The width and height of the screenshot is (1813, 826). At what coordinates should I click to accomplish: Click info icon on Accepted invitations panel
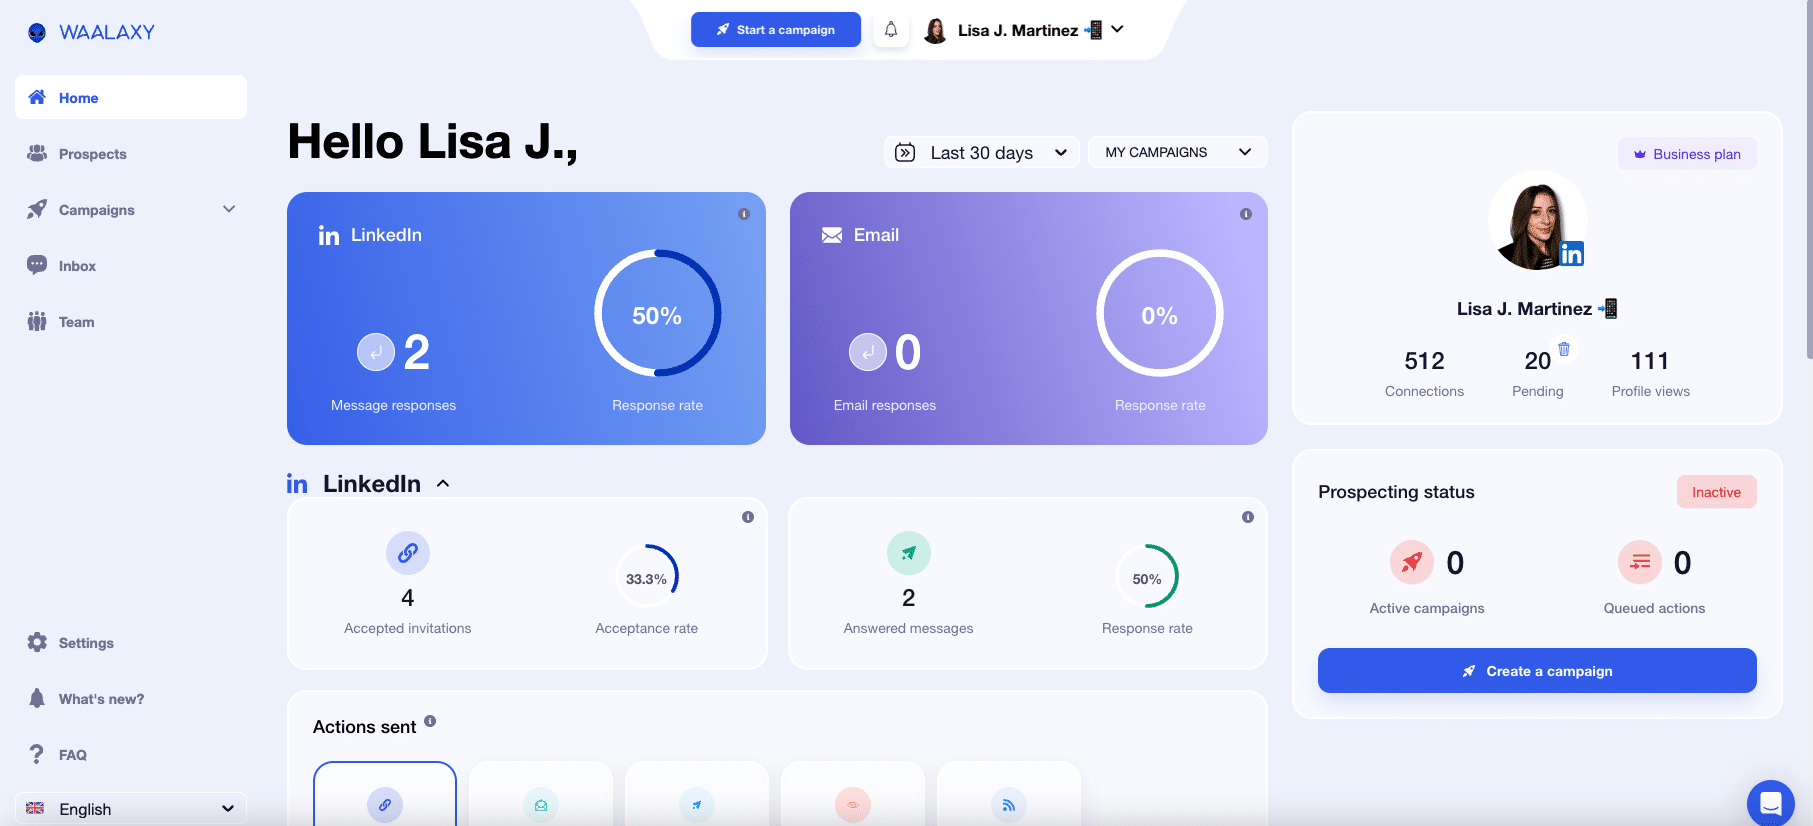point(748,517)
